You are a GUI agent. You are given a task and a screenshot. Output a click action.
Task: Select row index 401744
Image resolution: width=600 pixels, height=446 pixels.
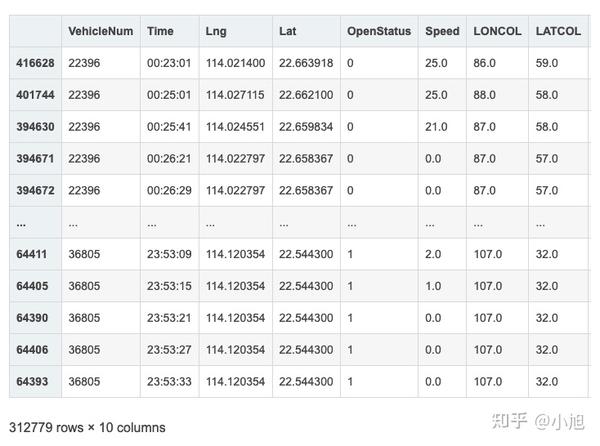(x=35, y=95)
